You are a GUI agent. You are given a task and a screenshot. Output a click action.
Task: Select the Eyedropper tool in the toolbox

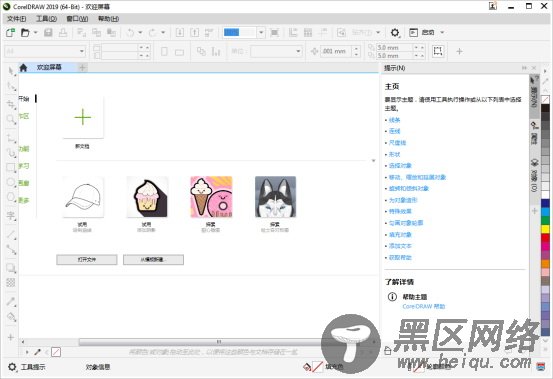click(x=11, y=301)
